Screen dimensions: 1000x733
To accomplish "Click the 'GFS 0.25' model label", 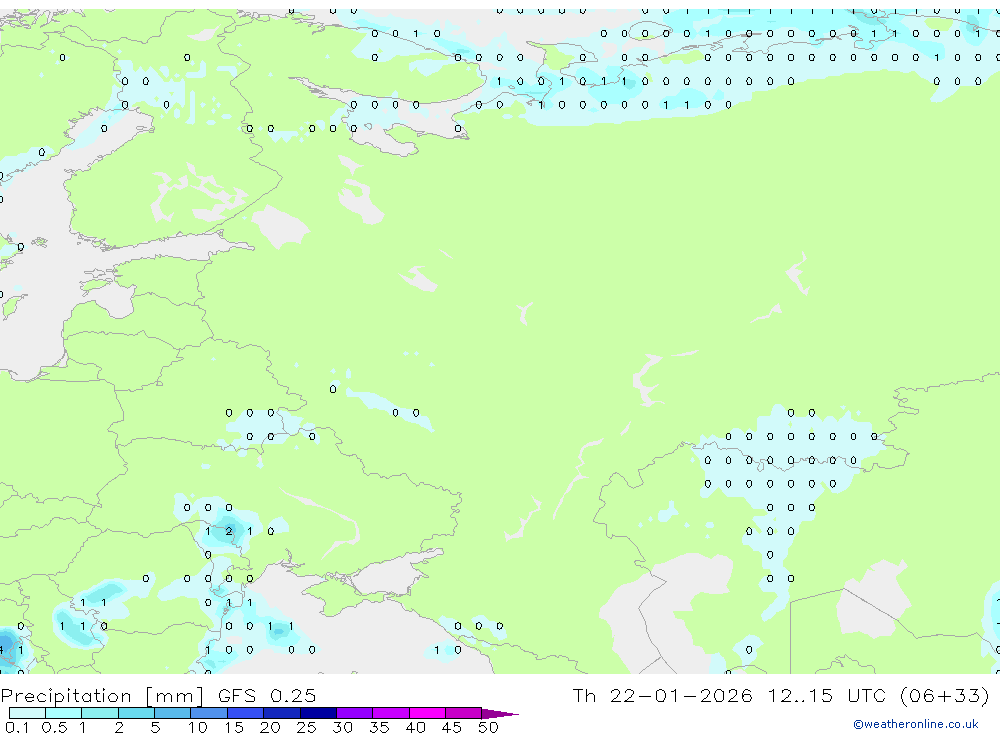I will point(267,695).
